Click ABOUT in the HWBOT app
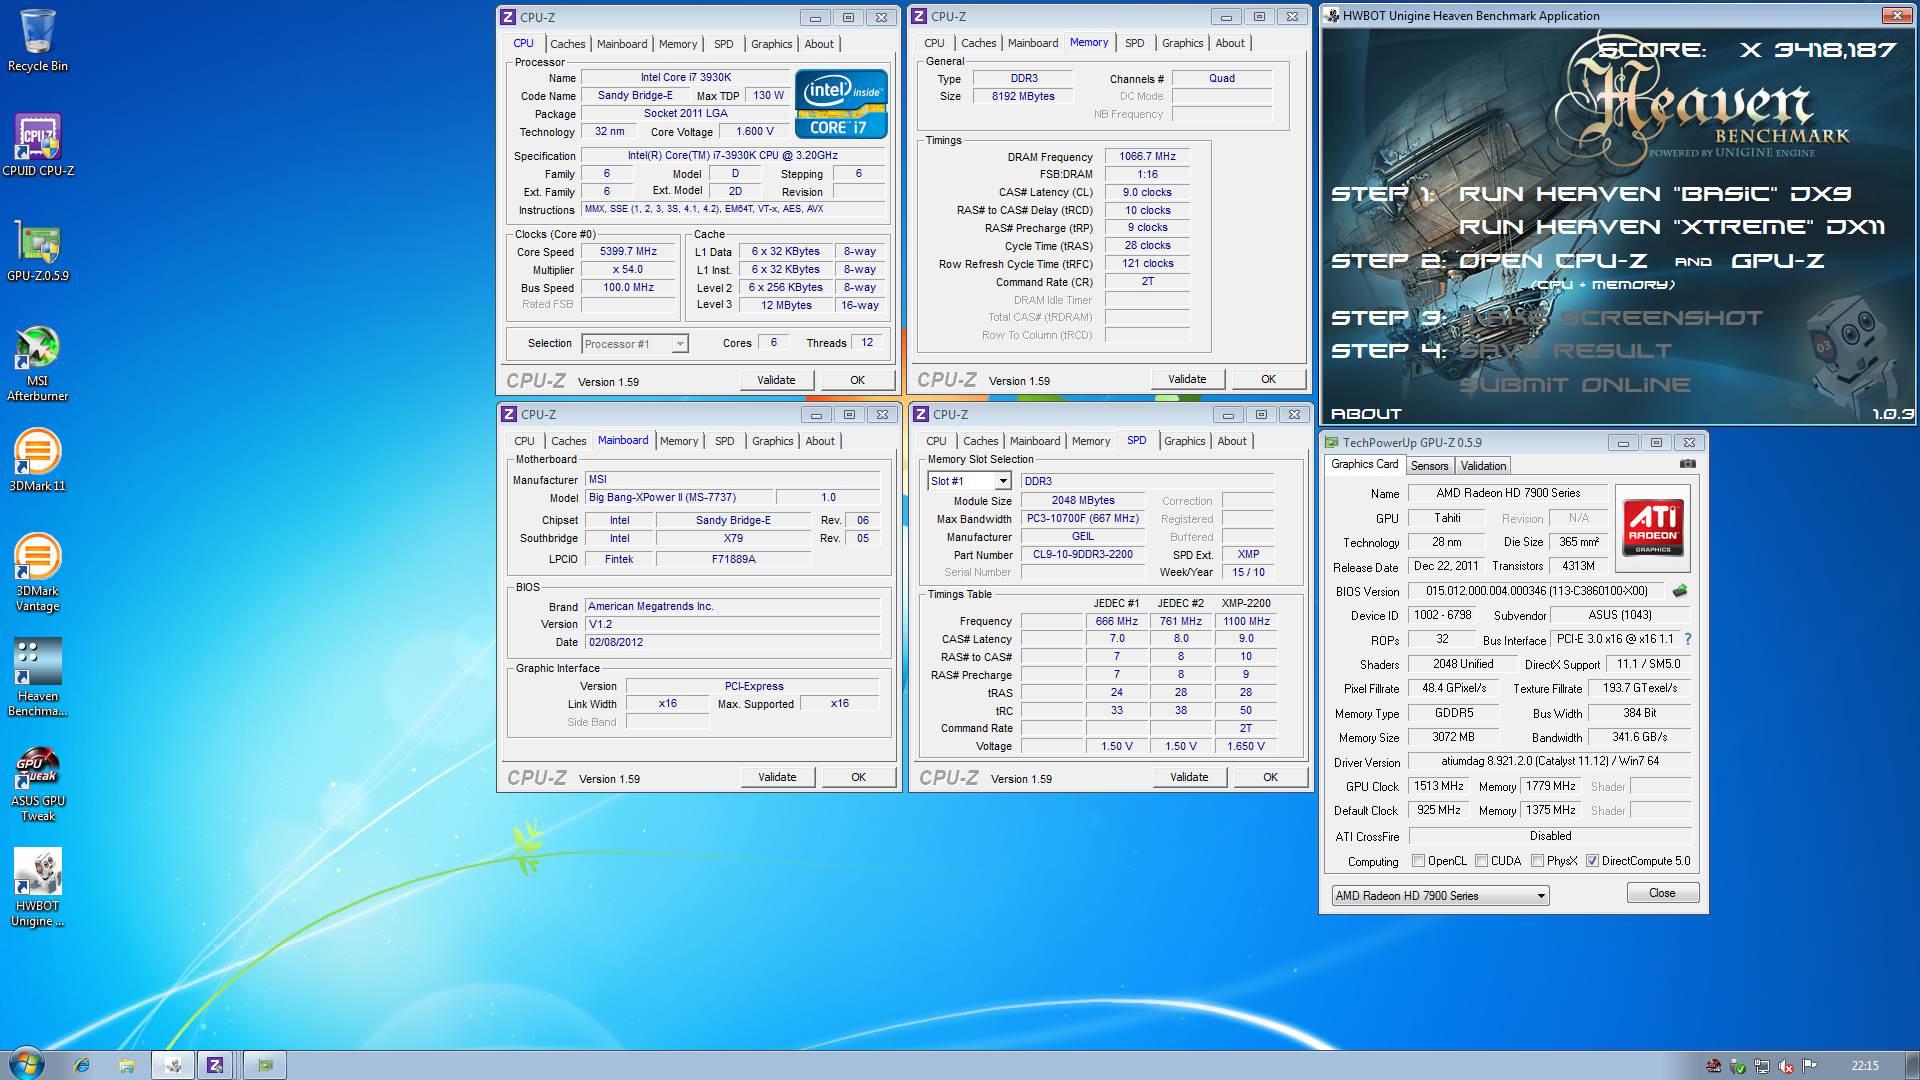The width and height of the screenshot is (1920, 1080). (x=1366, y=414)
